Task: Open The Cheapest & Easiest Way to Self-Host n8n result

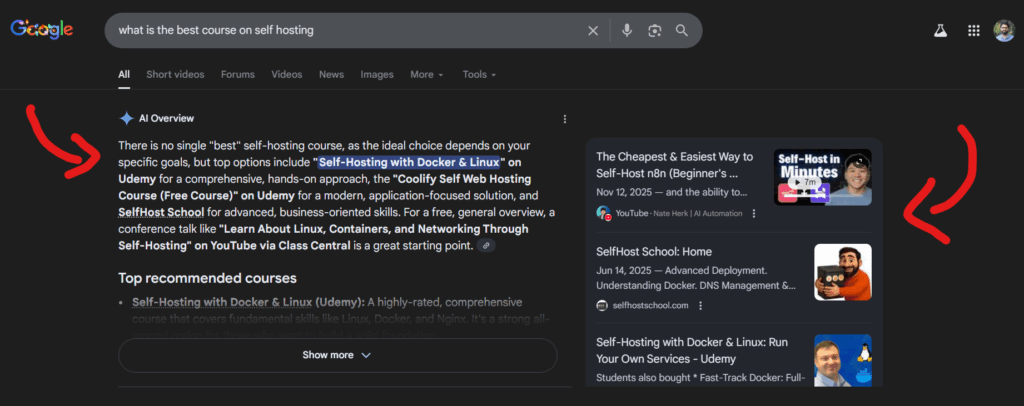Action: click(x=675, y=165)
